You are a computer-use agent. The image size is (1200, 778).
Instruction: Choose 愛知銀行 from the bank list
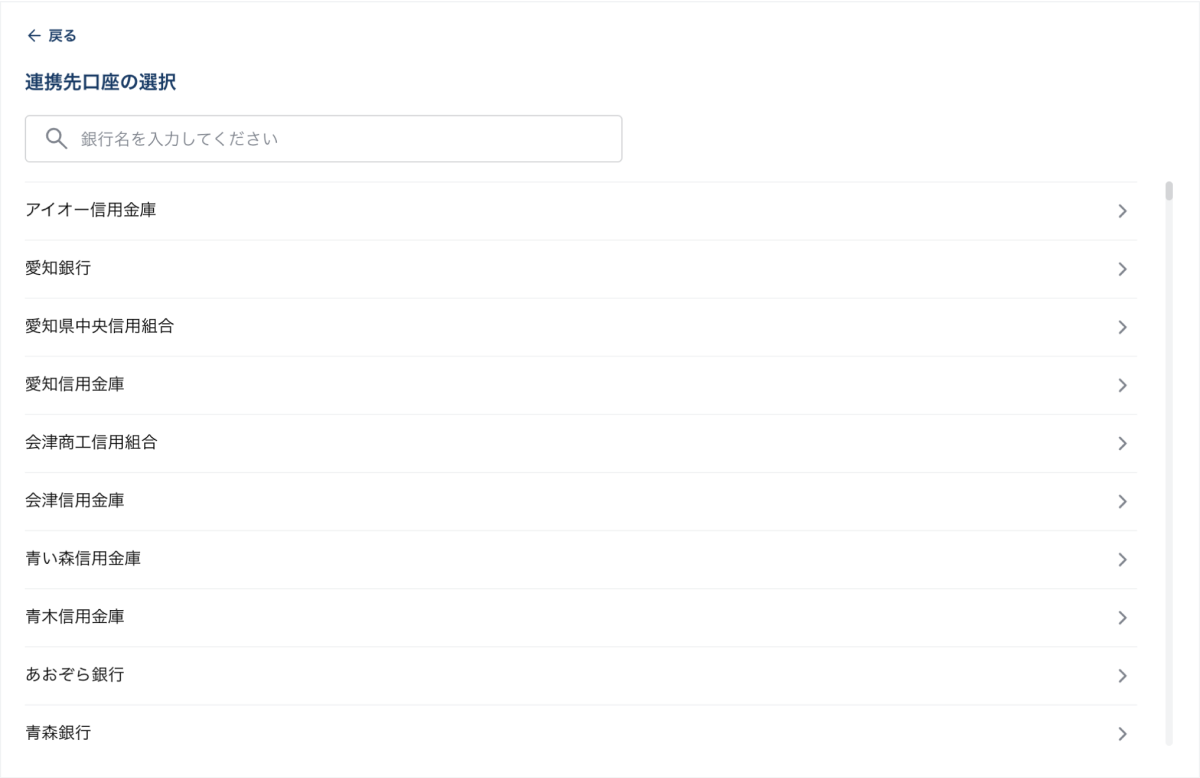[x=58, y=269]
